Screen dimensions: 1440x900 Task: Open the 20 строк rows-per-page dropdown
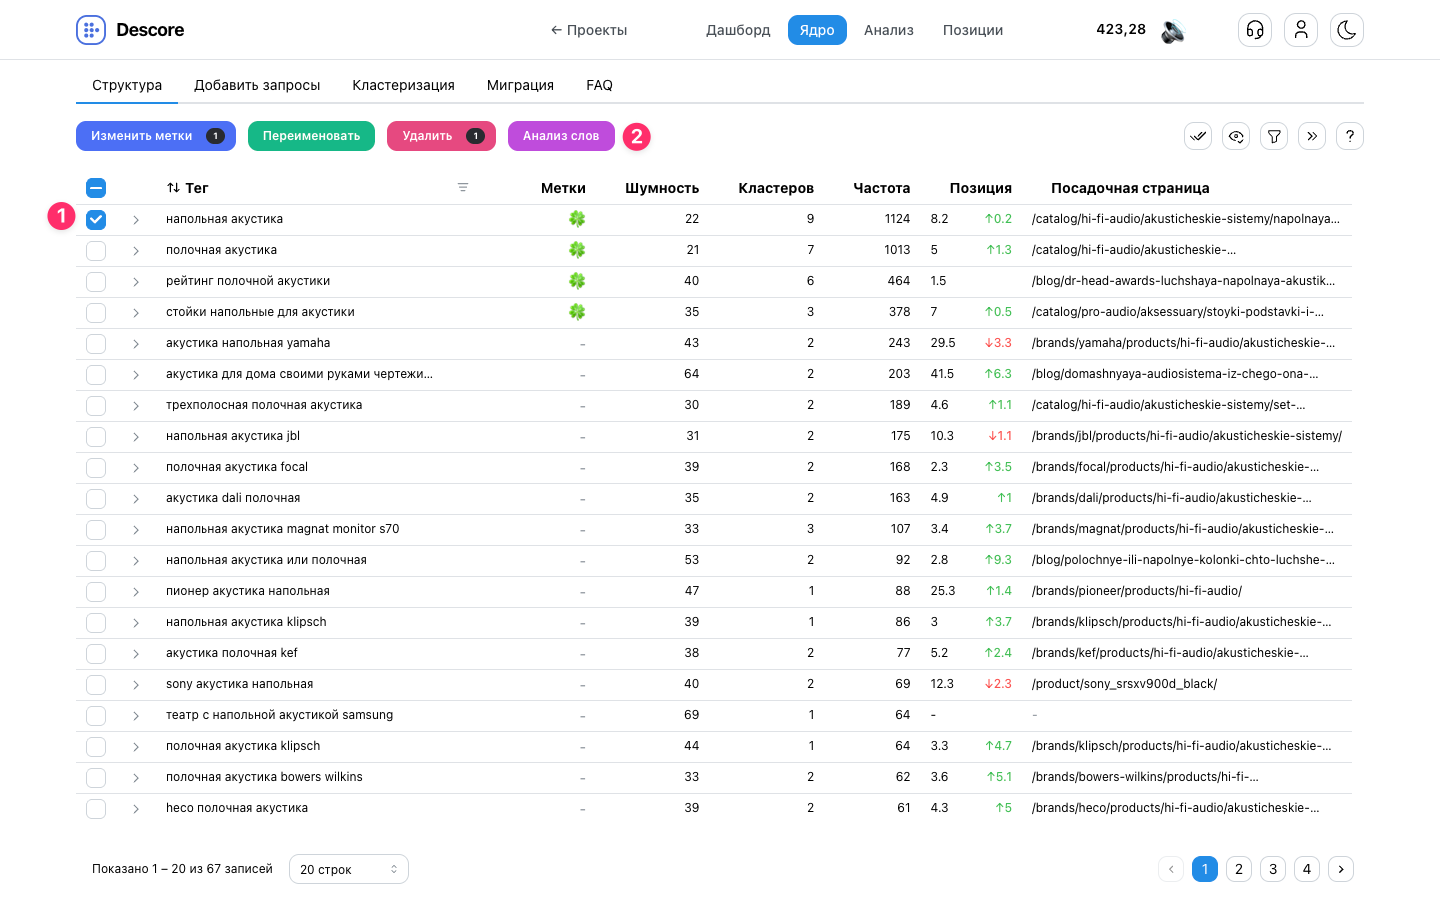pyautogui.click(x=349, y=869)
